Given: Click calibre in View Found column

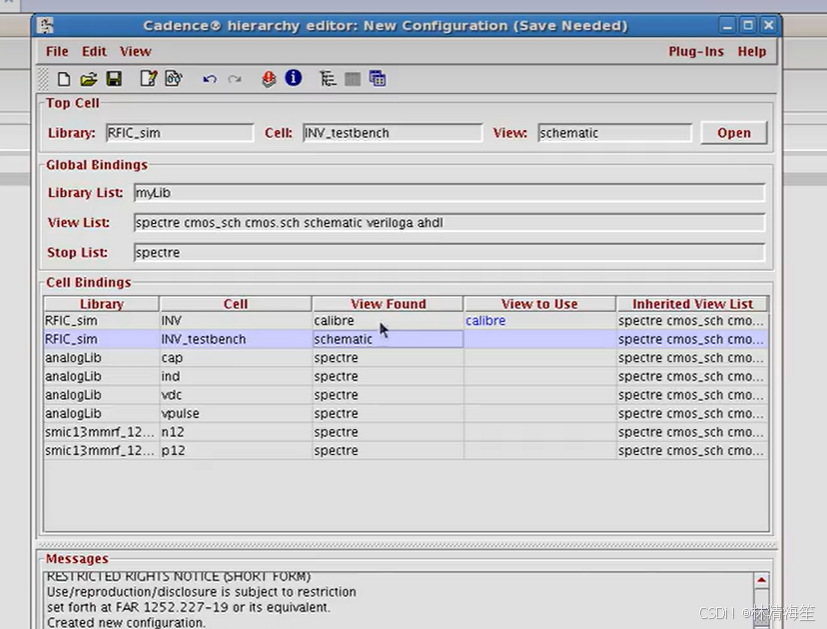Looking at the screenshot, I should click(x=388, y=321).
